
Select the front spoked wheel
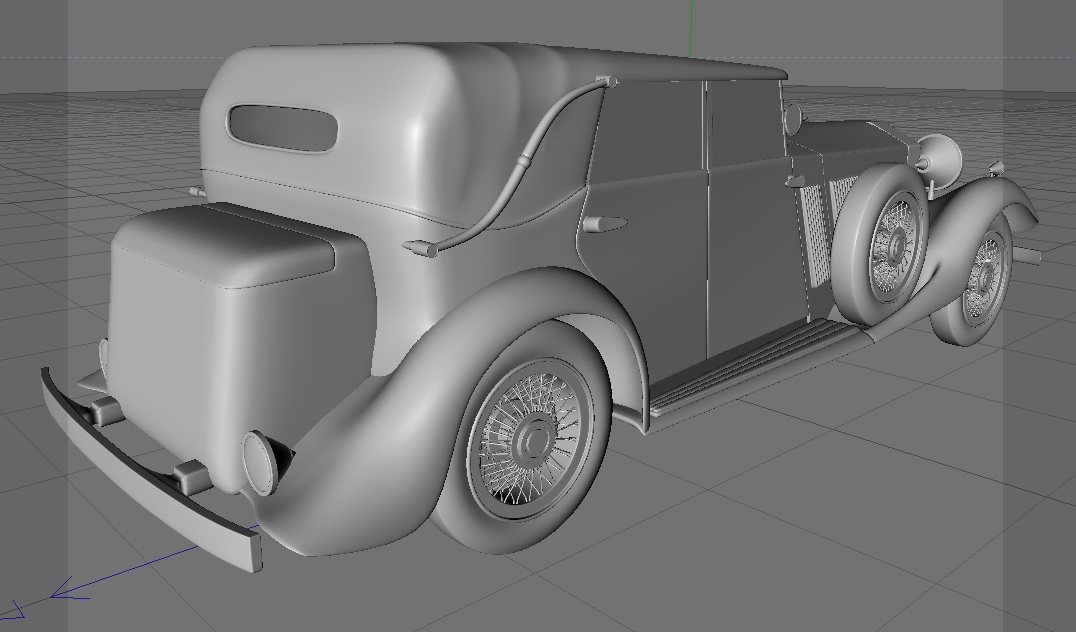(x=974, y=280)
